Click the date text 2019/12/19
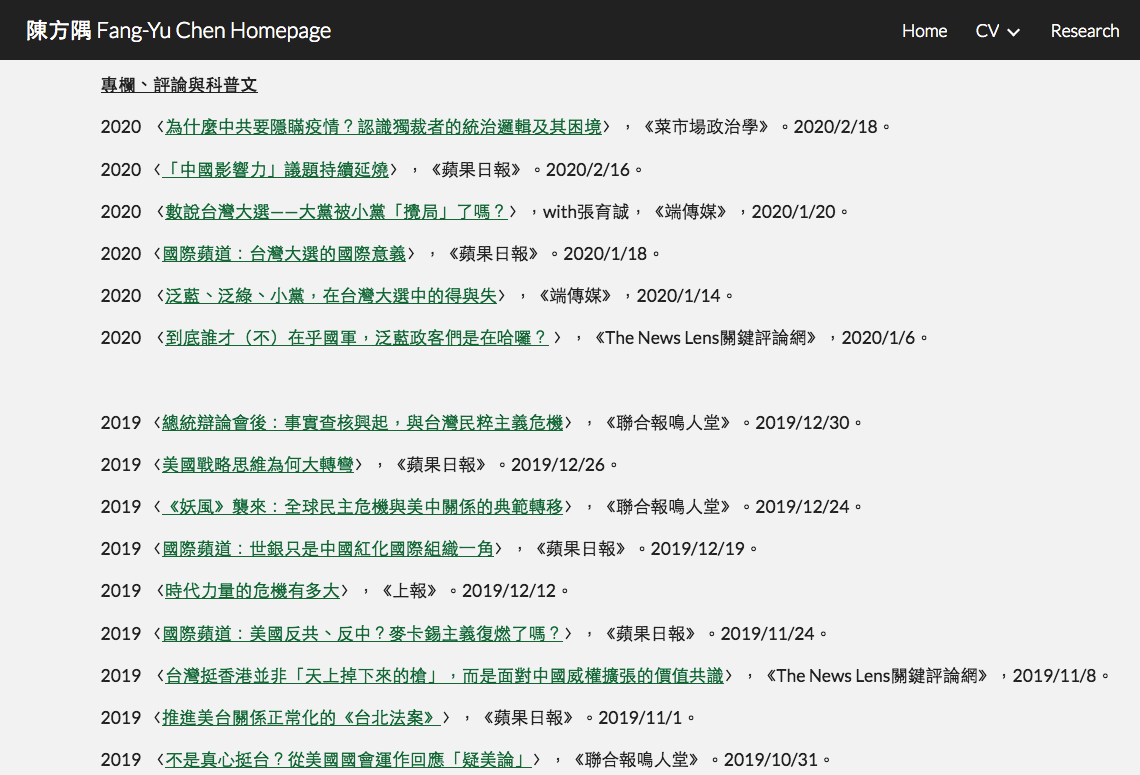1140x775 pixels. 697,550
